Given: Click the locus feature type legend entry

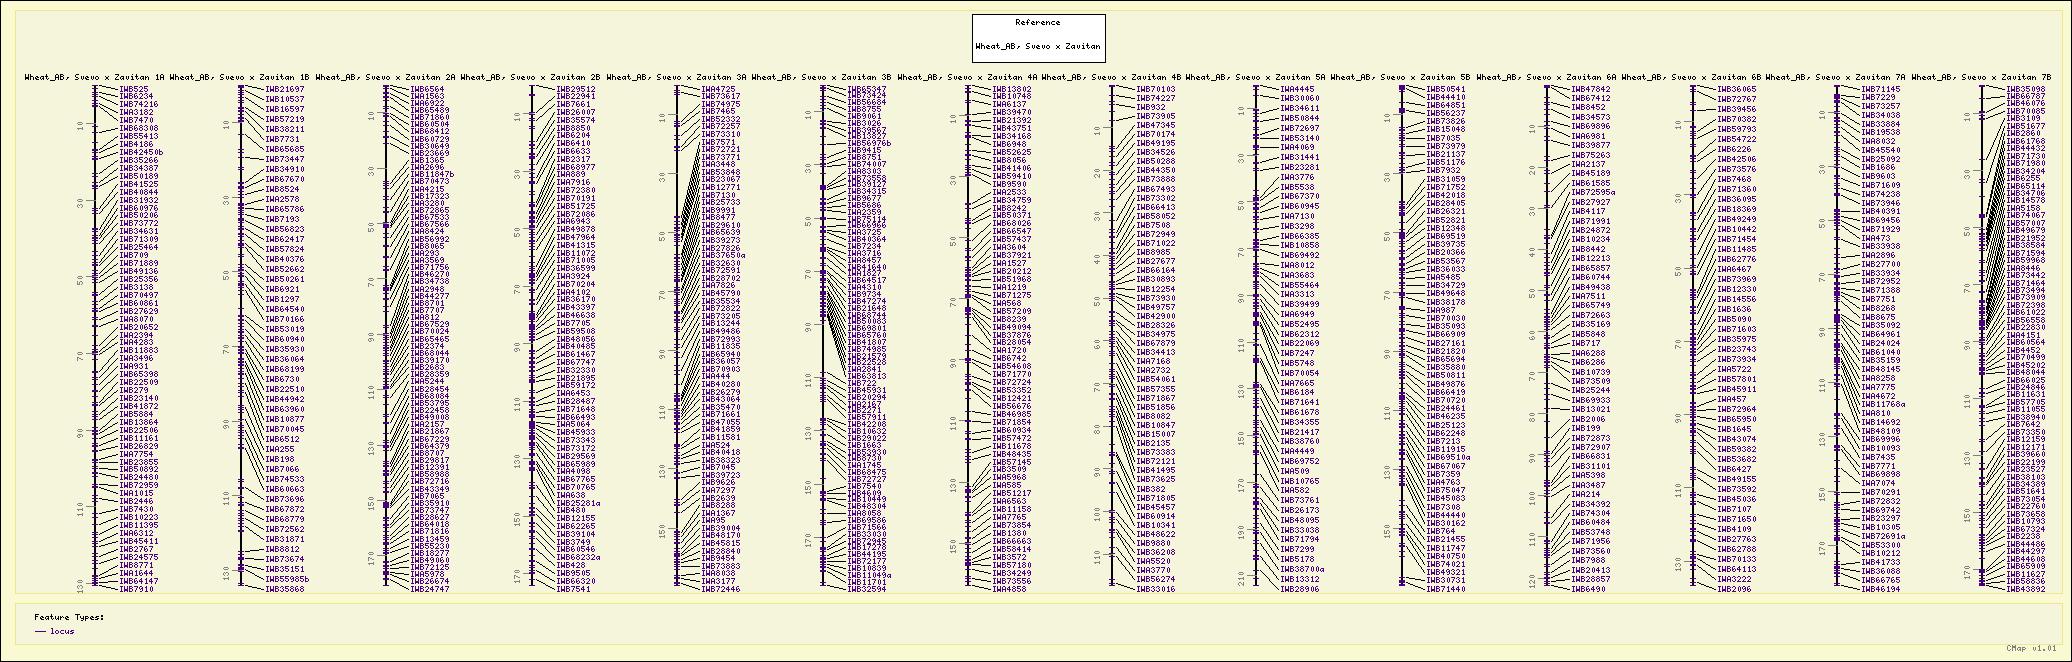Looking at the screenshot, I should (61, 631).
